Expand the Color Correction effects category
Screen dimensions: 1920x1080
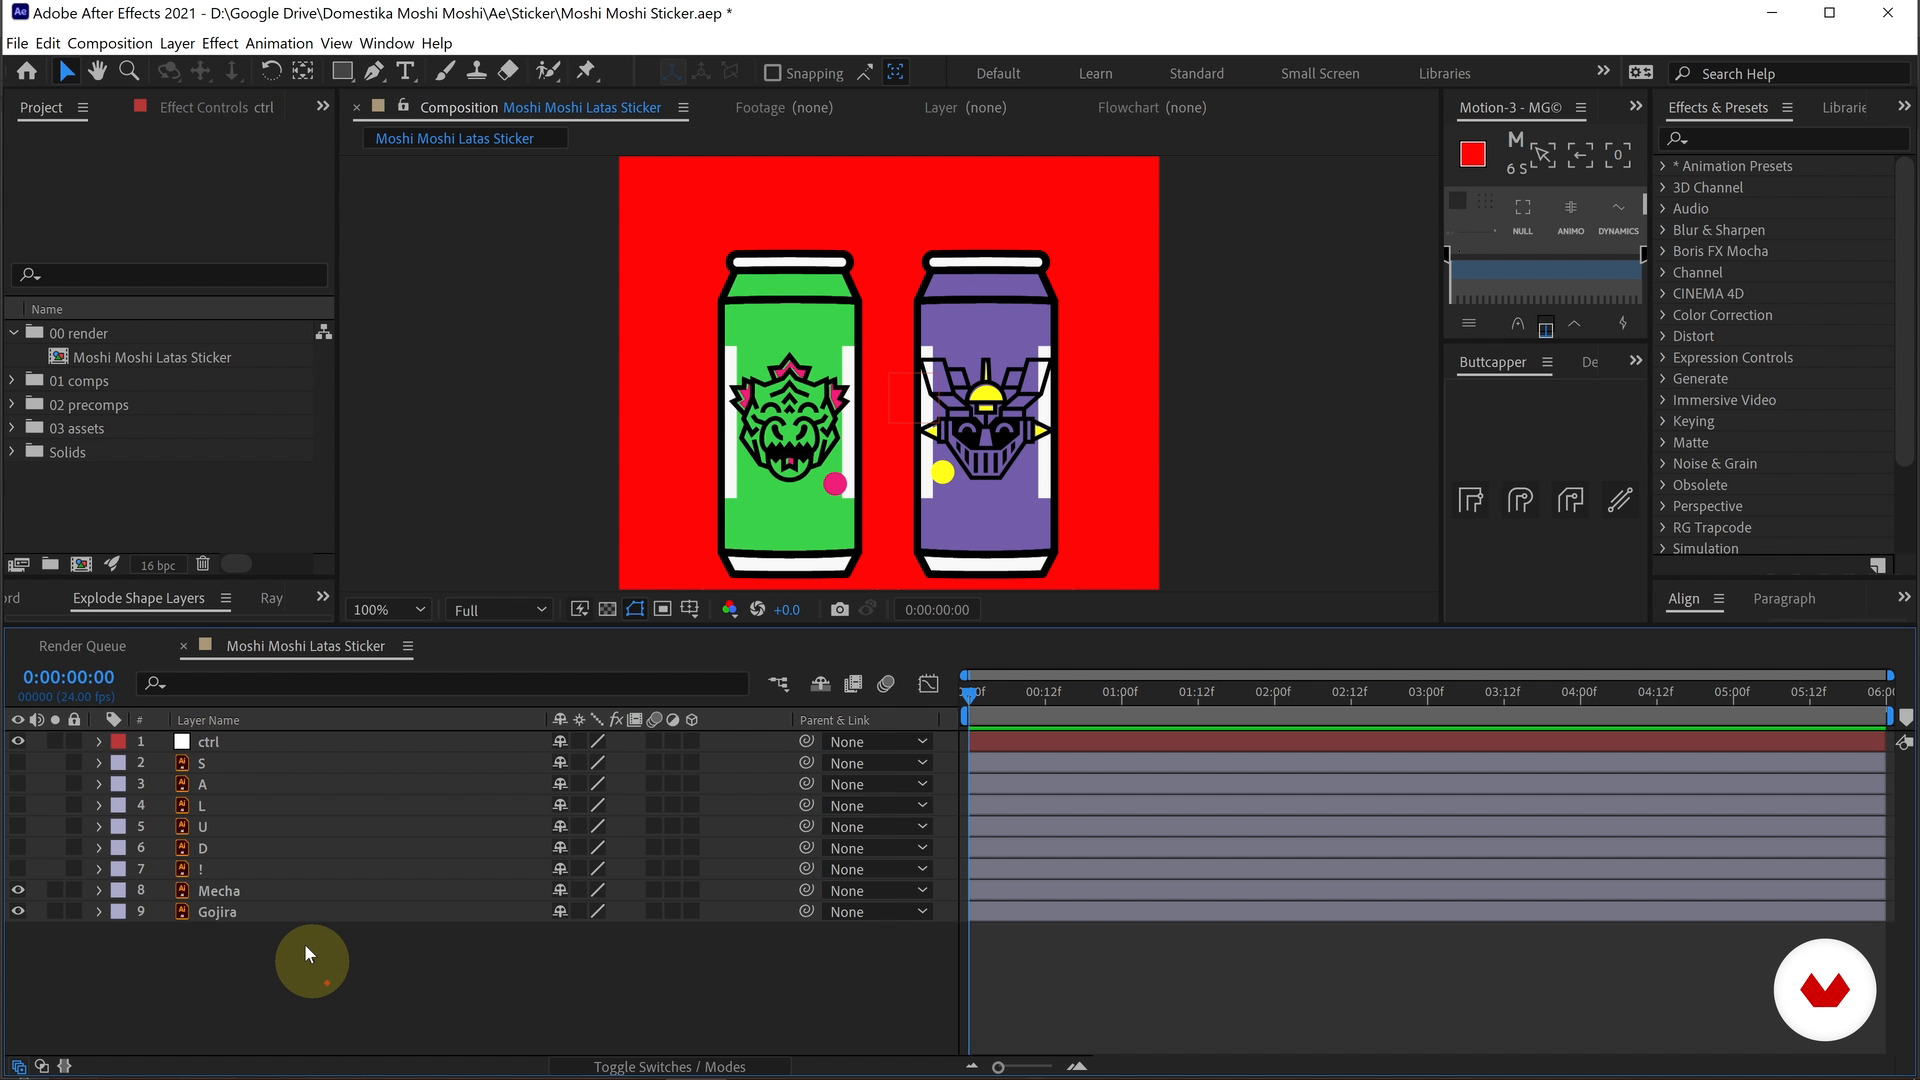click(x=1662, y=315)
